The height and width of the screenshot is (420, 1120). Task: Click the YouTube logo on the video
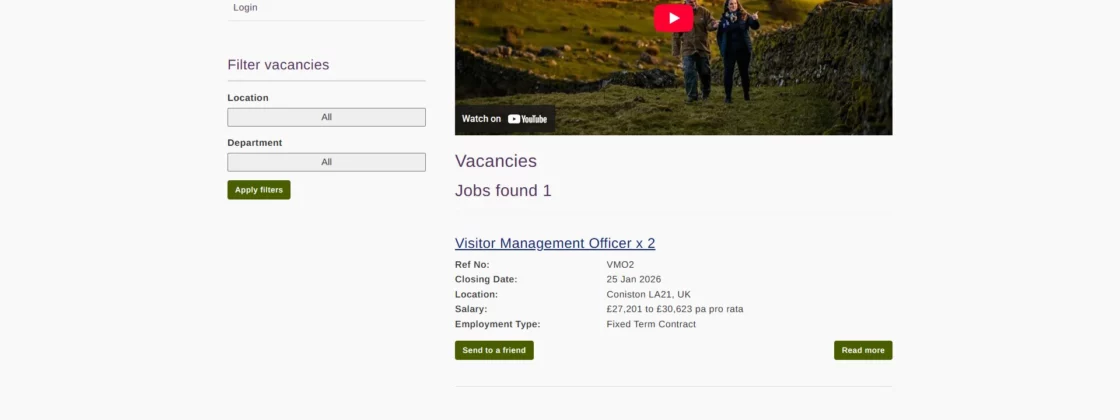[527, 119]
